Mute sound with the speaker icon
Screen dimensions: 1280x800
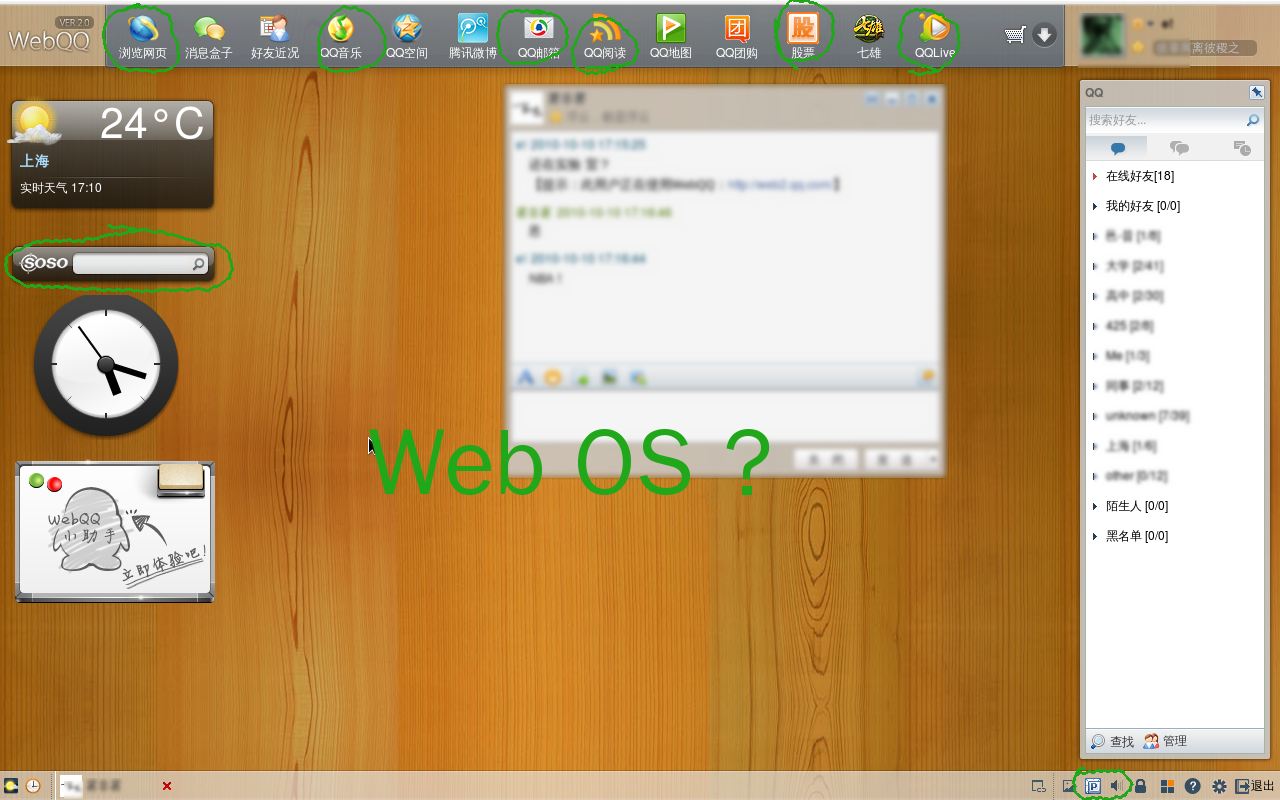(1116, 786)
